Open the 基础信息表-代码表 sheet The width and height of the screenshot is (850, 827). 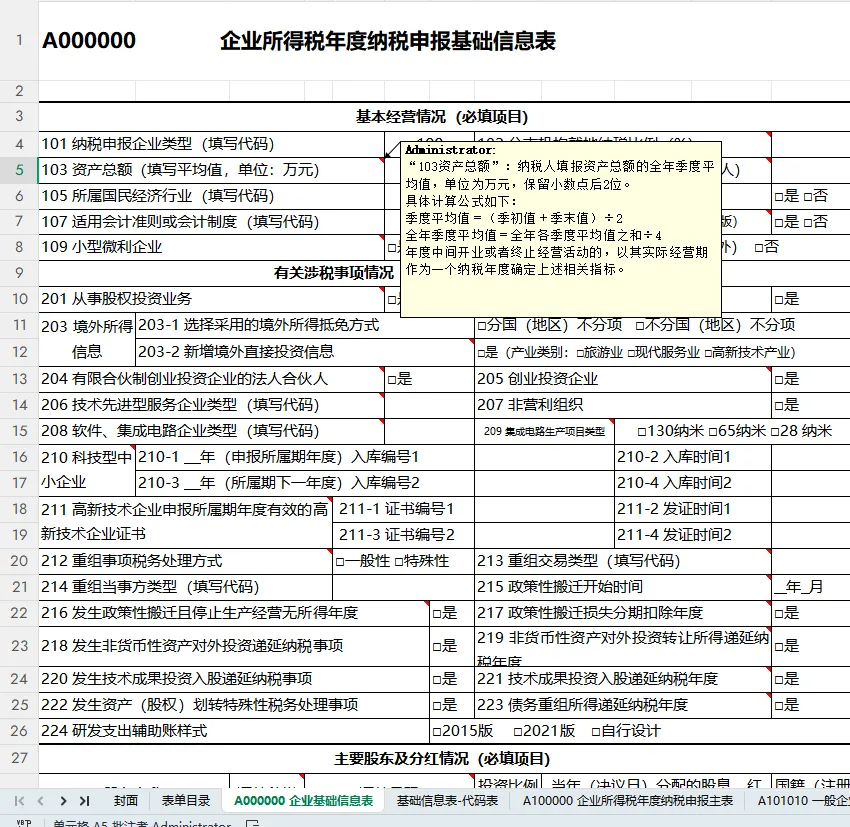point(447,800)
